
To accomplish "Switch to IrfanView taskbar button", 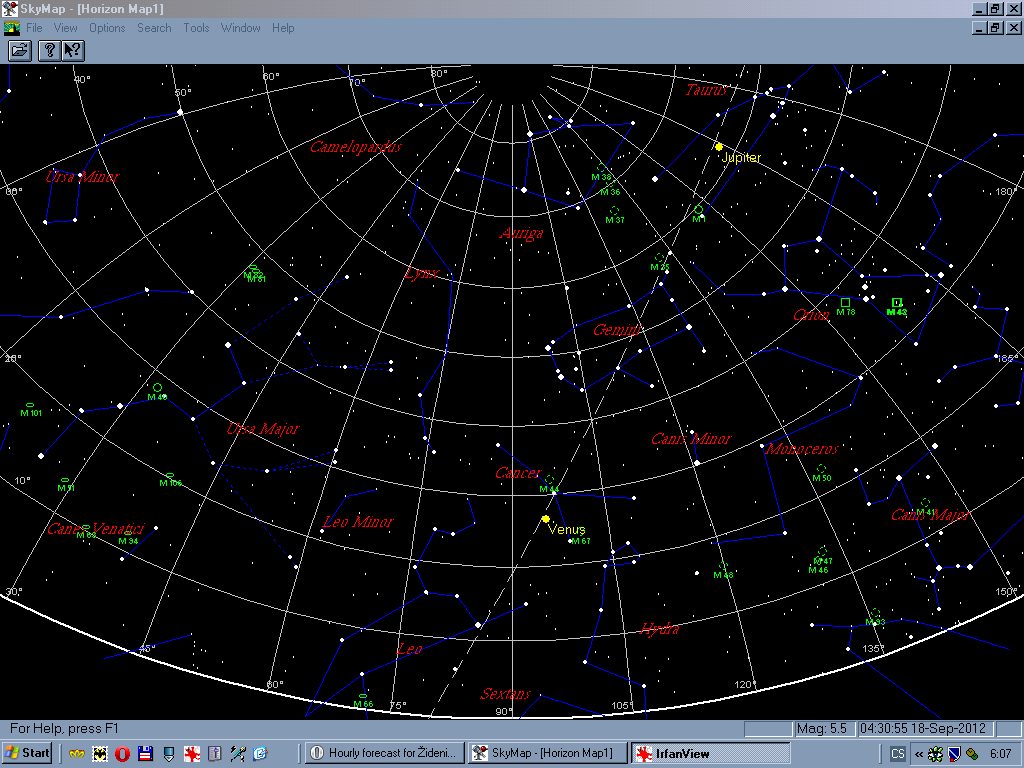I will coord(711,753).
